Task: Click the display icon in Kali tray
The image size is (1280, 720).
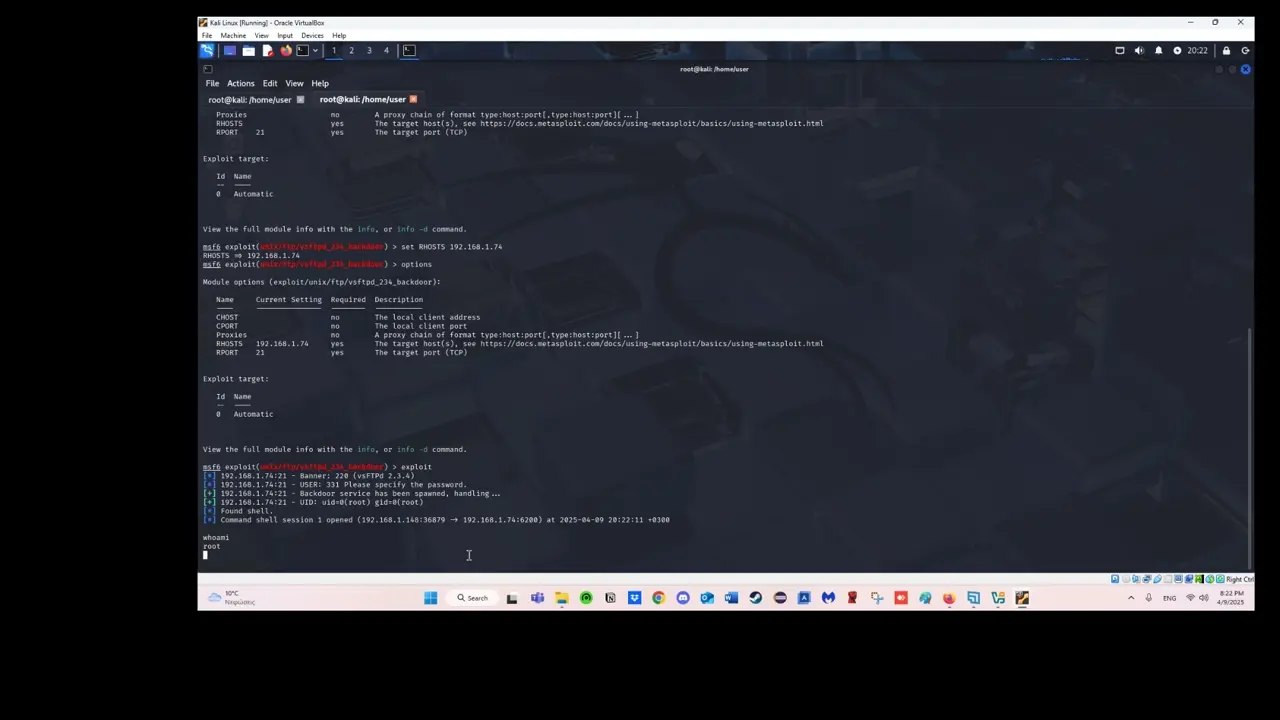Action: coord(1120,50)
